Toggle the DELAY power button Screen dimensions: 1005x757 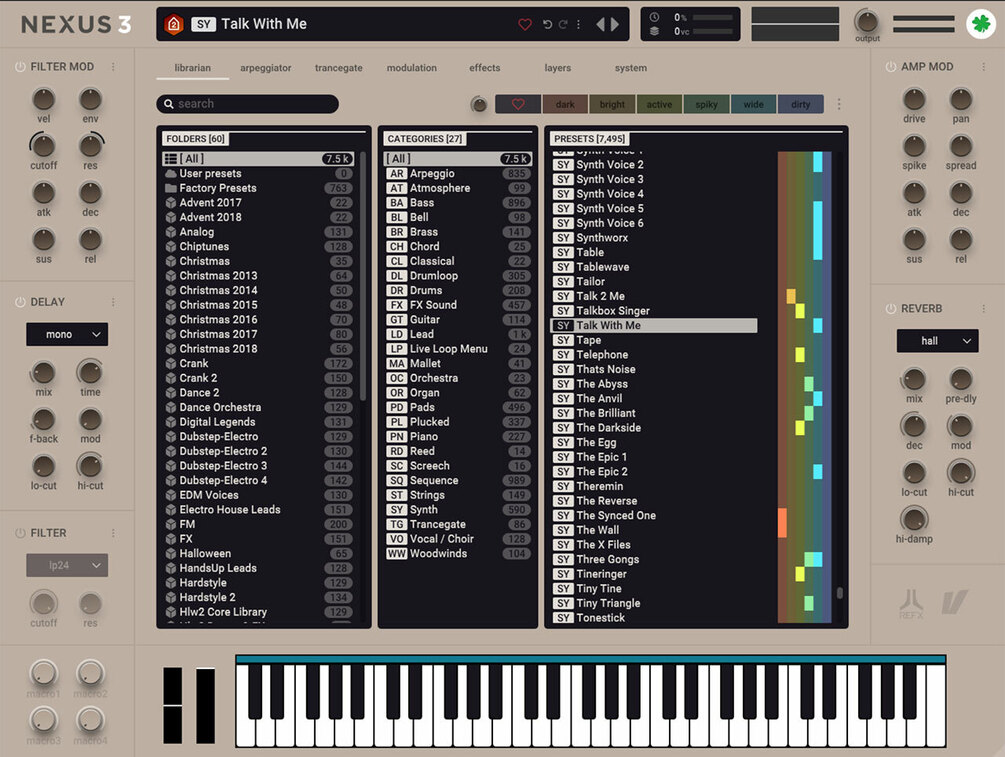[x=20, y=302]
